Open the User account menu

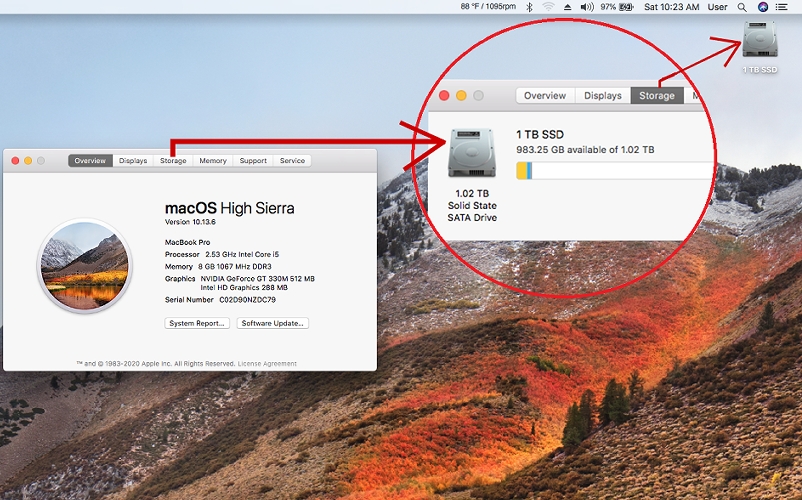pyautogui.click(x=717, y=7)
